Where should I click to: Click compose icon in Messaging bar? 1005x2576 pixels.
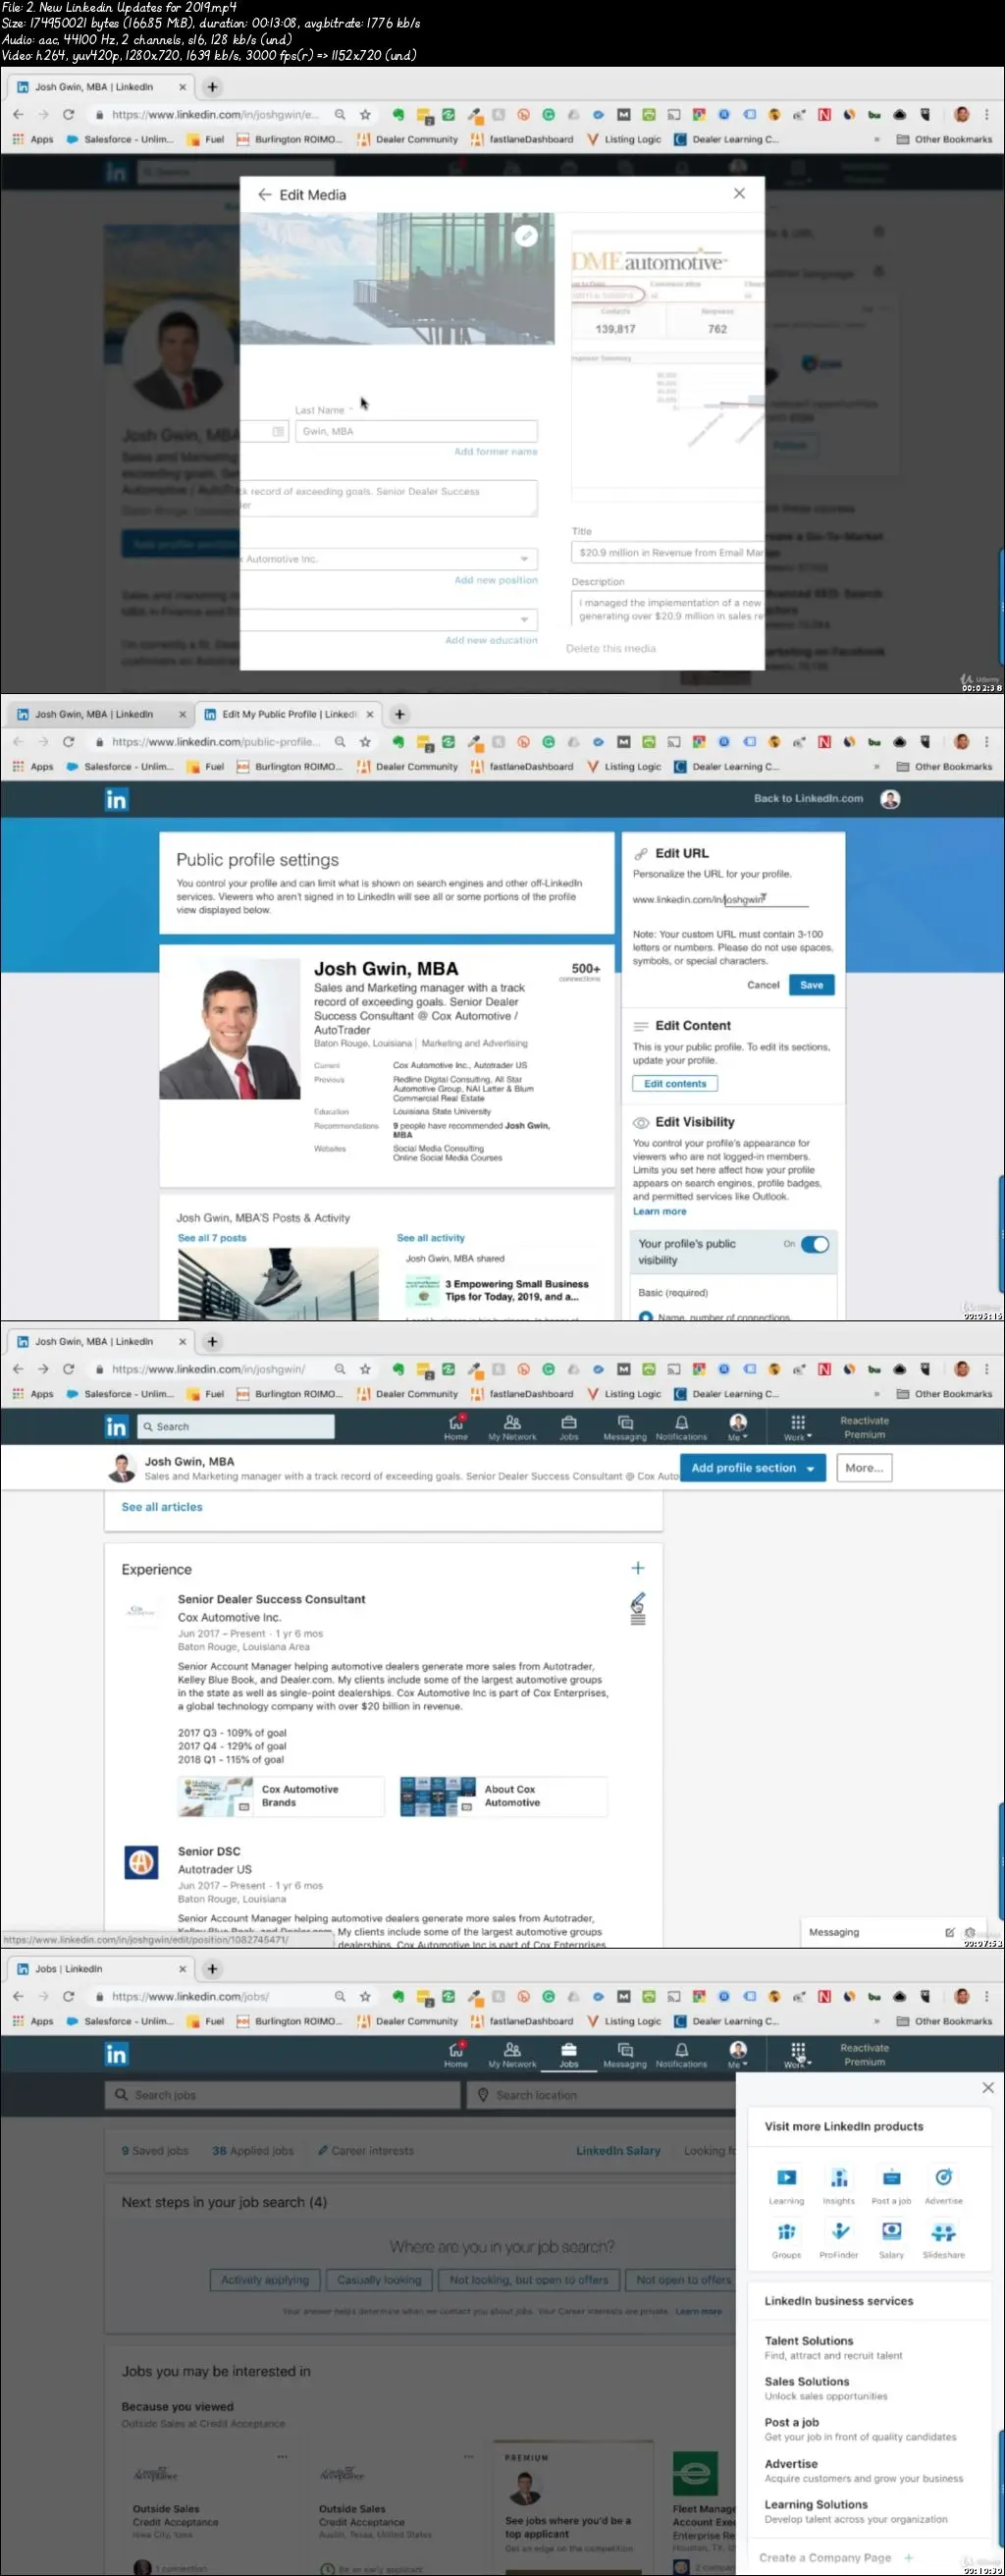950,1931
